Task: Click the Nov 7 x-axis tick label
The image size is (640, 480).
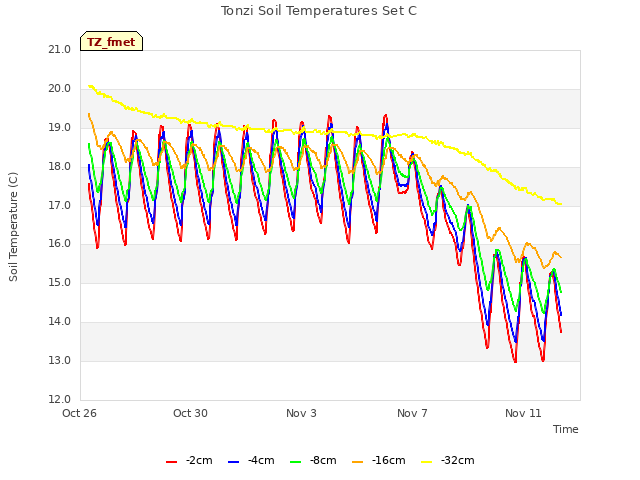Action: (412, 413)
